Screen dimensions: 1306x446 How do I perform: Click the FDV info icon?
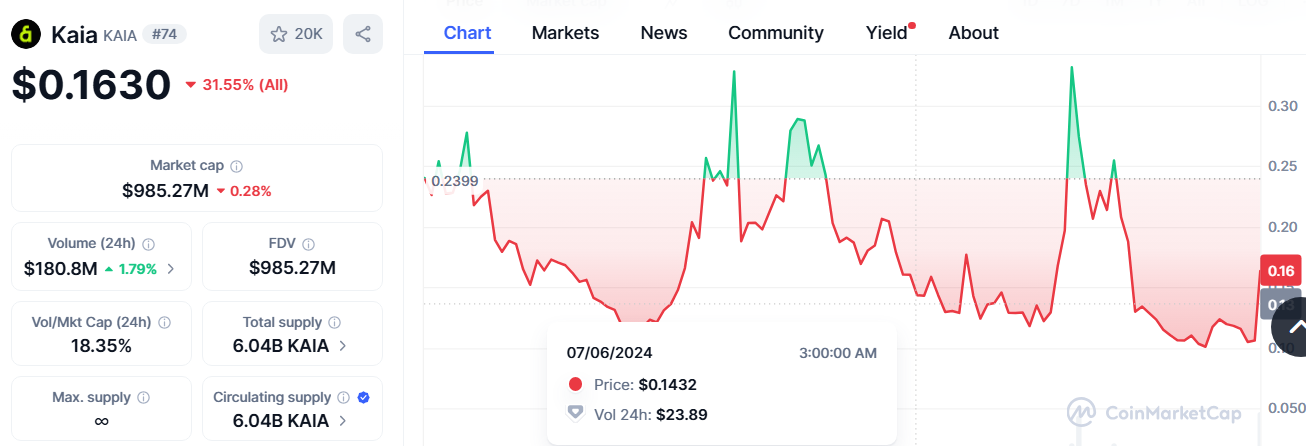point(308,244)
